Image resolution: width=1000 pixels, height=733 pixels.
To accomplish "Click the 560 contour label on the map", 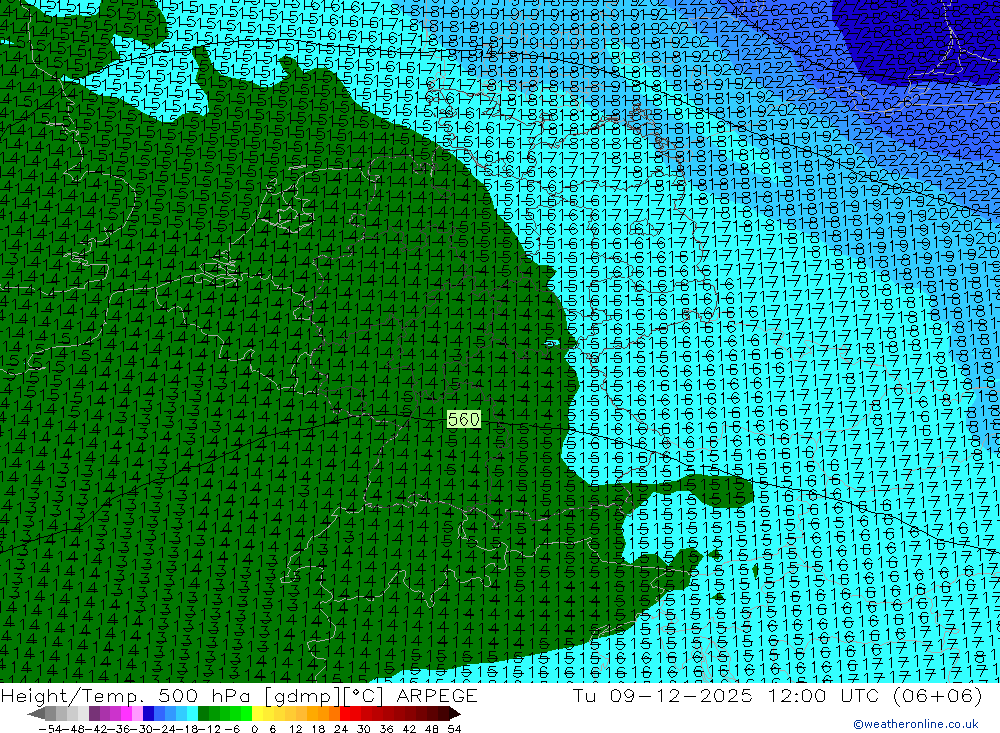I will click(x=463, y=419).
